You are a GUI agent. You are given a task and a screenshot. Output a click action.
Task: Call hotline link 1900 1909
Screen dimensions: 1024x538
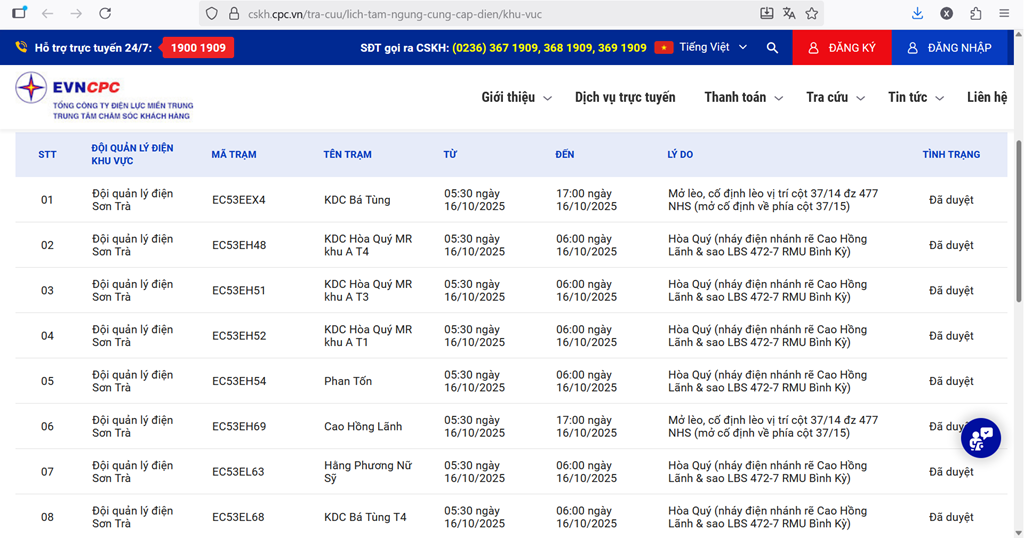coord(197,48)
